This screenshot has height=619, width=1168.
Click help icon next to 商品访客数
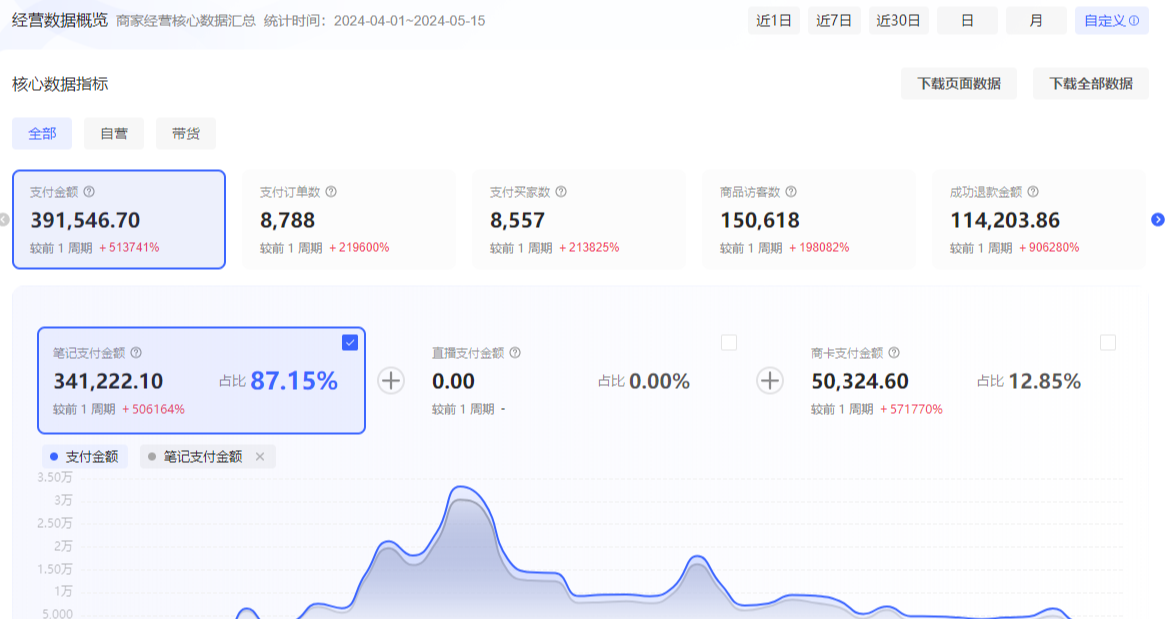[x=791, y=192]
